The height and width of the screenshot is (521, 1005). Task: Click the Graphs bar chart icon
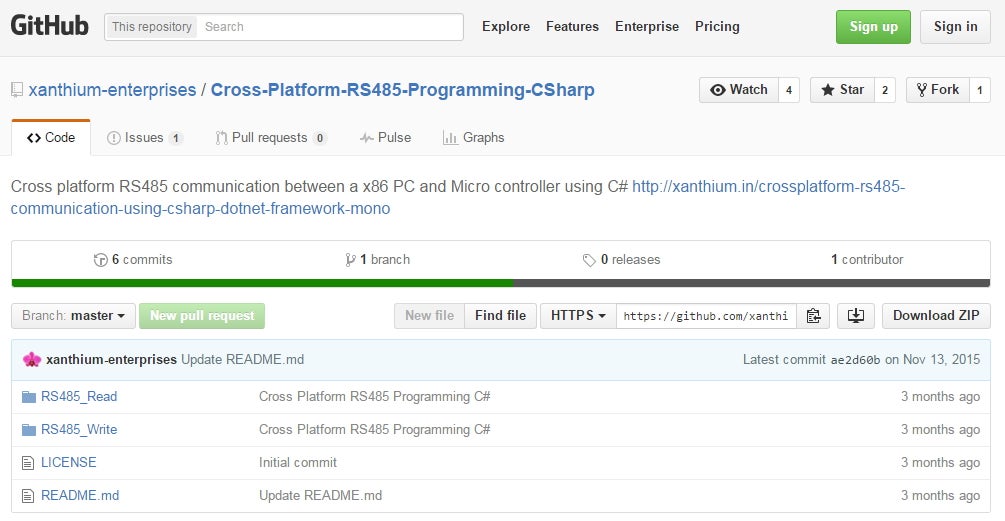pyautogui.click(x=451, y=138)
